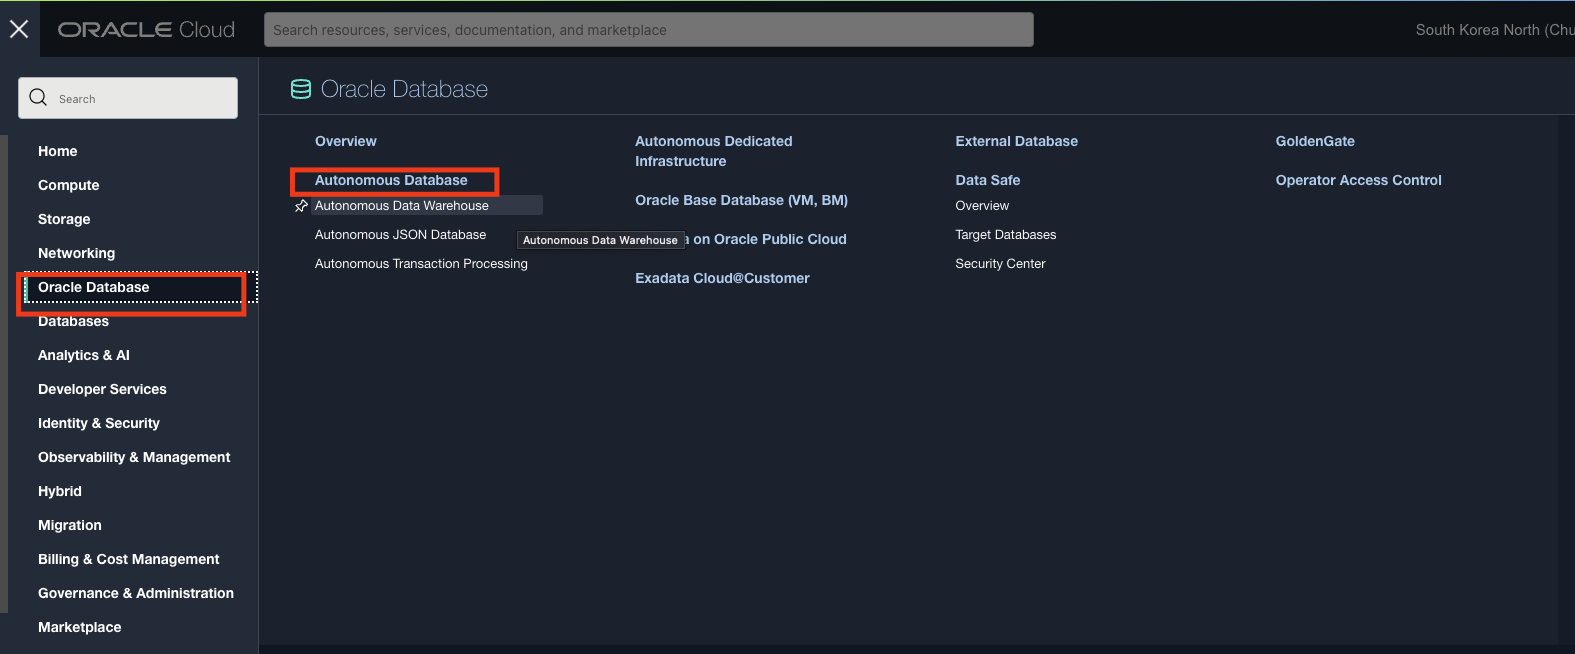Click the Oracle Cloud logo
This screenshot has width=1575, height=654.
point(146,30)
